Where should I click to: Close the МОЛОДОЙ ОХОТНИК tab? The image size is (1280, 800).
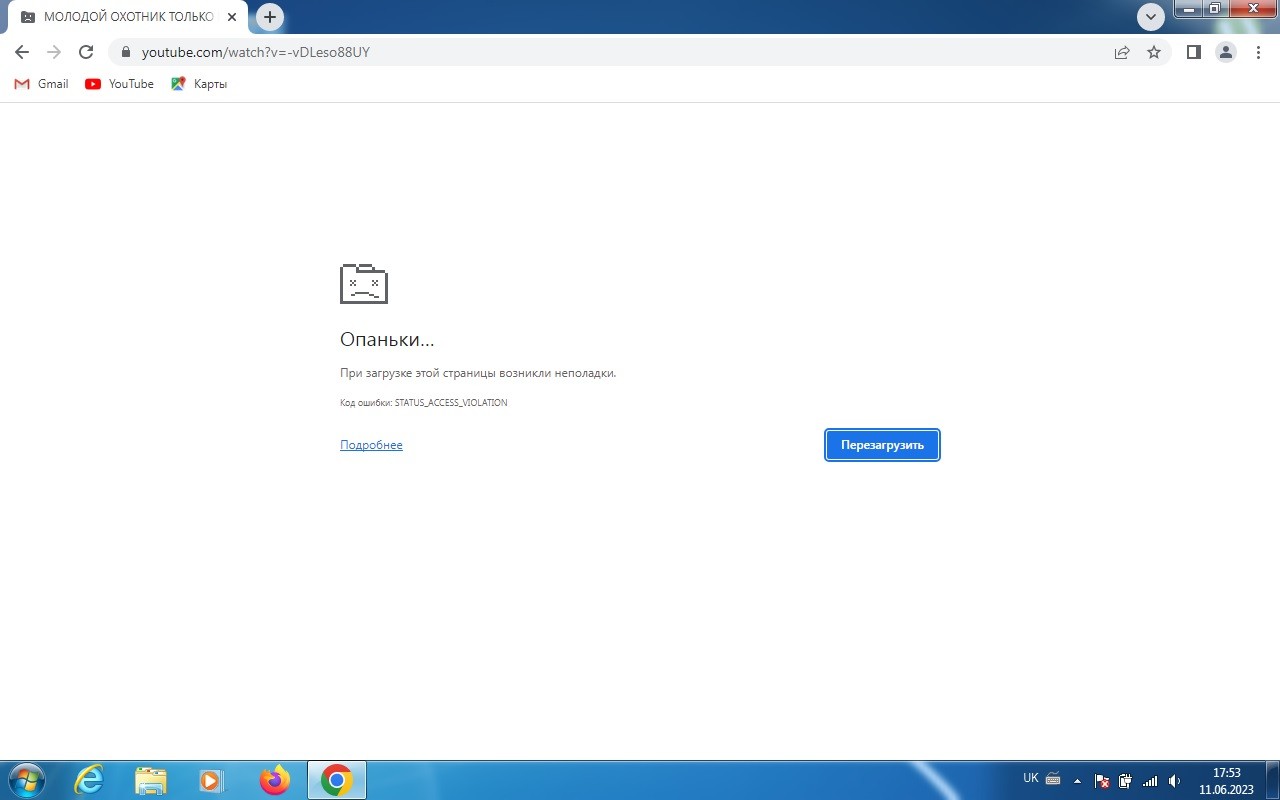tap(232, 17)
